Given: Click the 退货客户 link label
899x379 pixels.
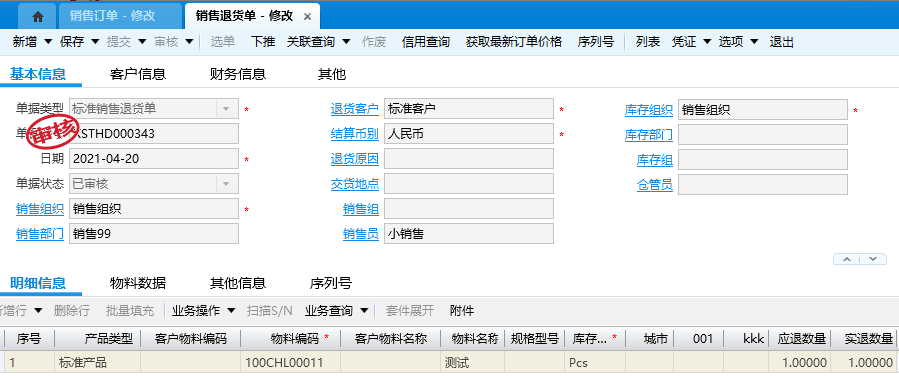Looking at the screenshot, I should (355, 109).
